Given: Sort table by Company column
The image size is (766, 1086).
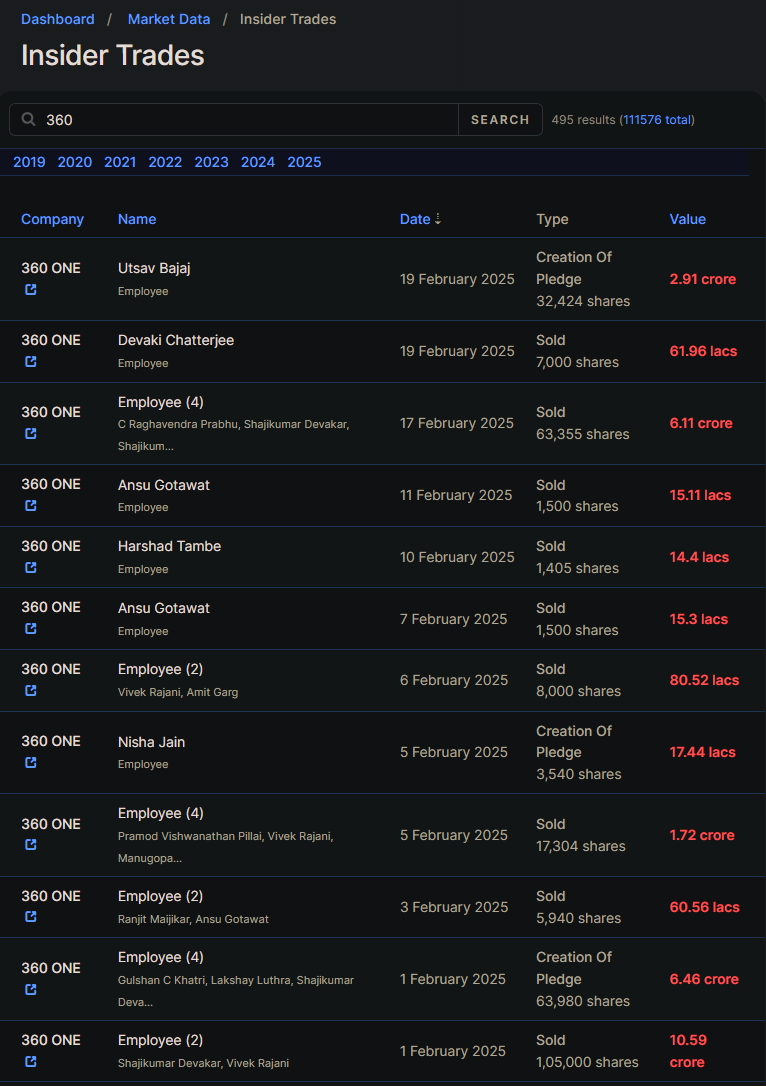Looking at the screenshot, I should point(52,219).
